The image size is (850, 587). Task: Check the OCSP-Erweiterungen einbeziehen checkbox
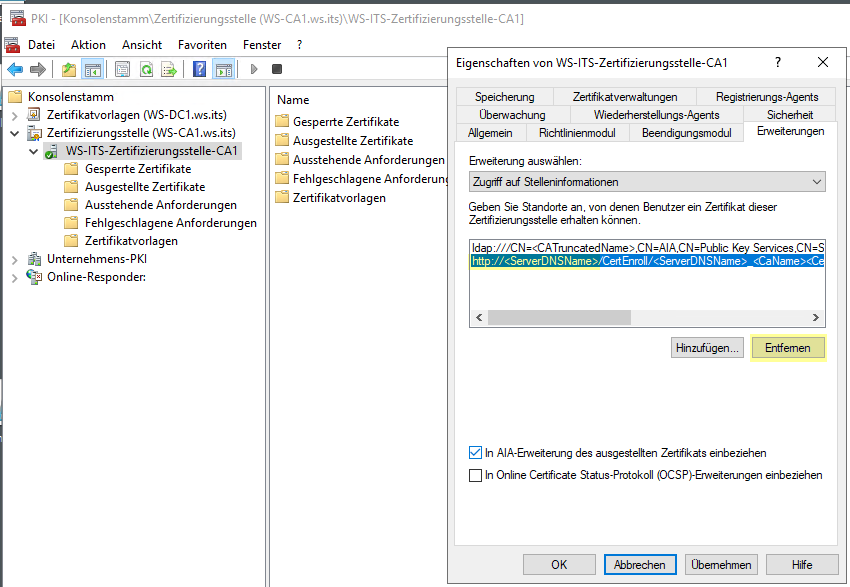pos(475,475)
